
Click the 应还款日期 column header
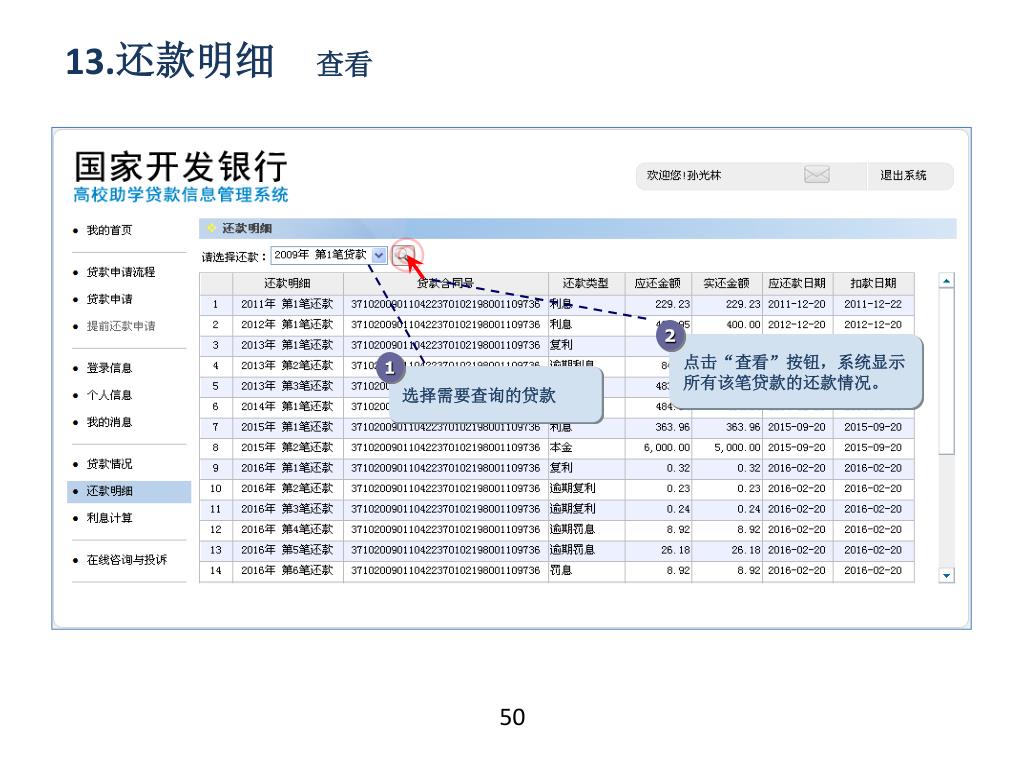pos(797,283)
